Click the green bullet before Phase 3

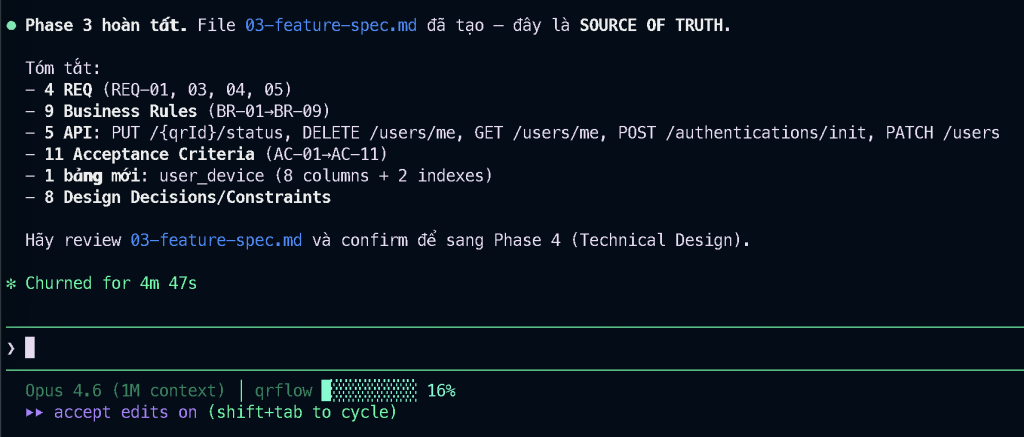click(x=11, y=26)
